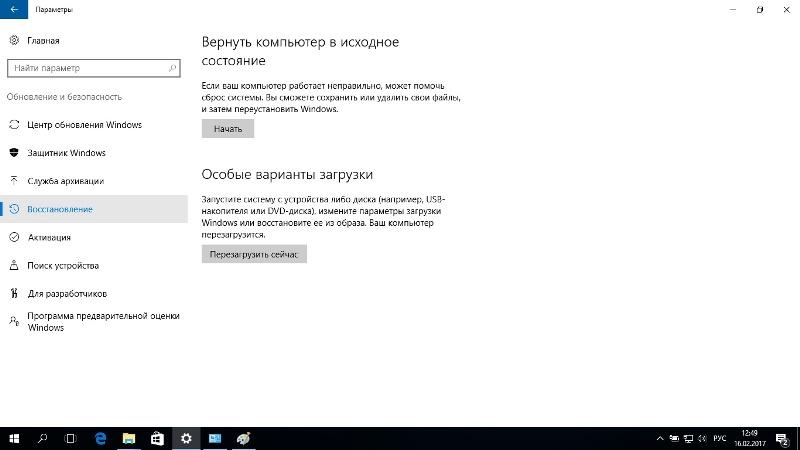Click the Особые варианты загрузки heading
Screen dimensions: 800x450
[x=287, y=174]
